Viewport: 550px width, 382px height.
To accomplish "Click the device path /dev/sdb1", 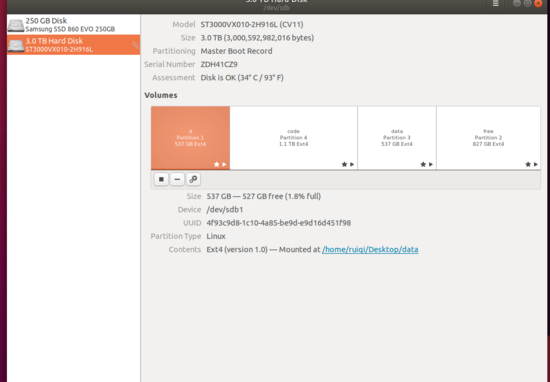I will (x=225, y=210).
